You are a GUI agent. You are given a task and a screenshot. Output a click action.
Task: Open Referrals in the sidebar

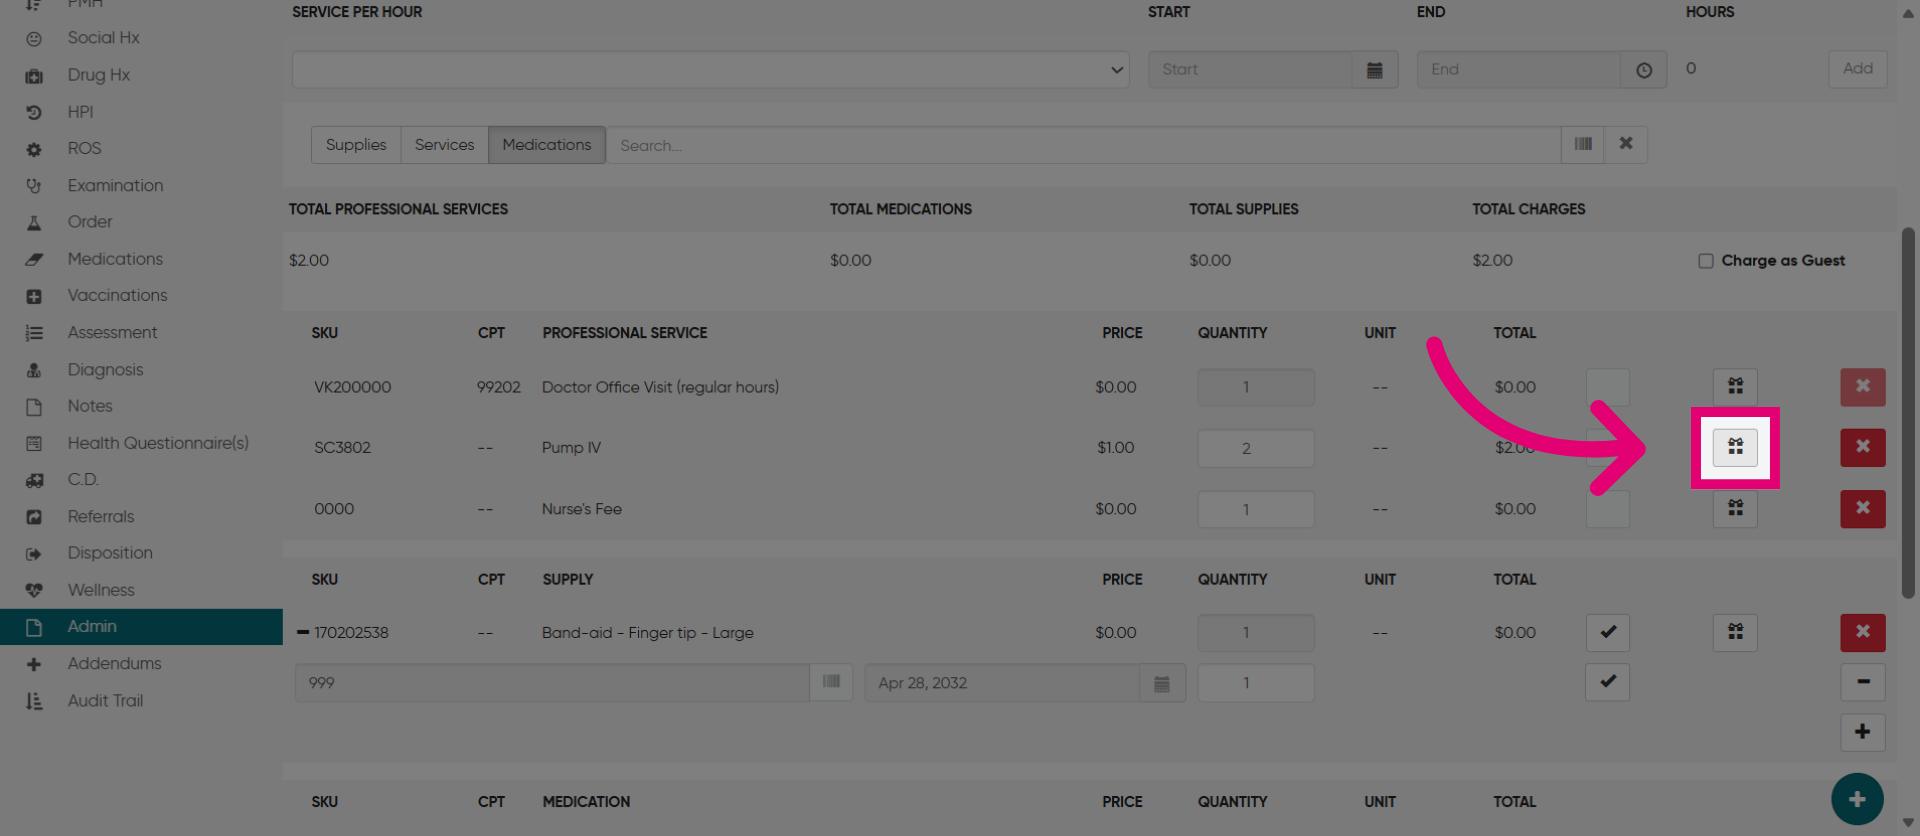pyautogui.click(x=100, y=516)
